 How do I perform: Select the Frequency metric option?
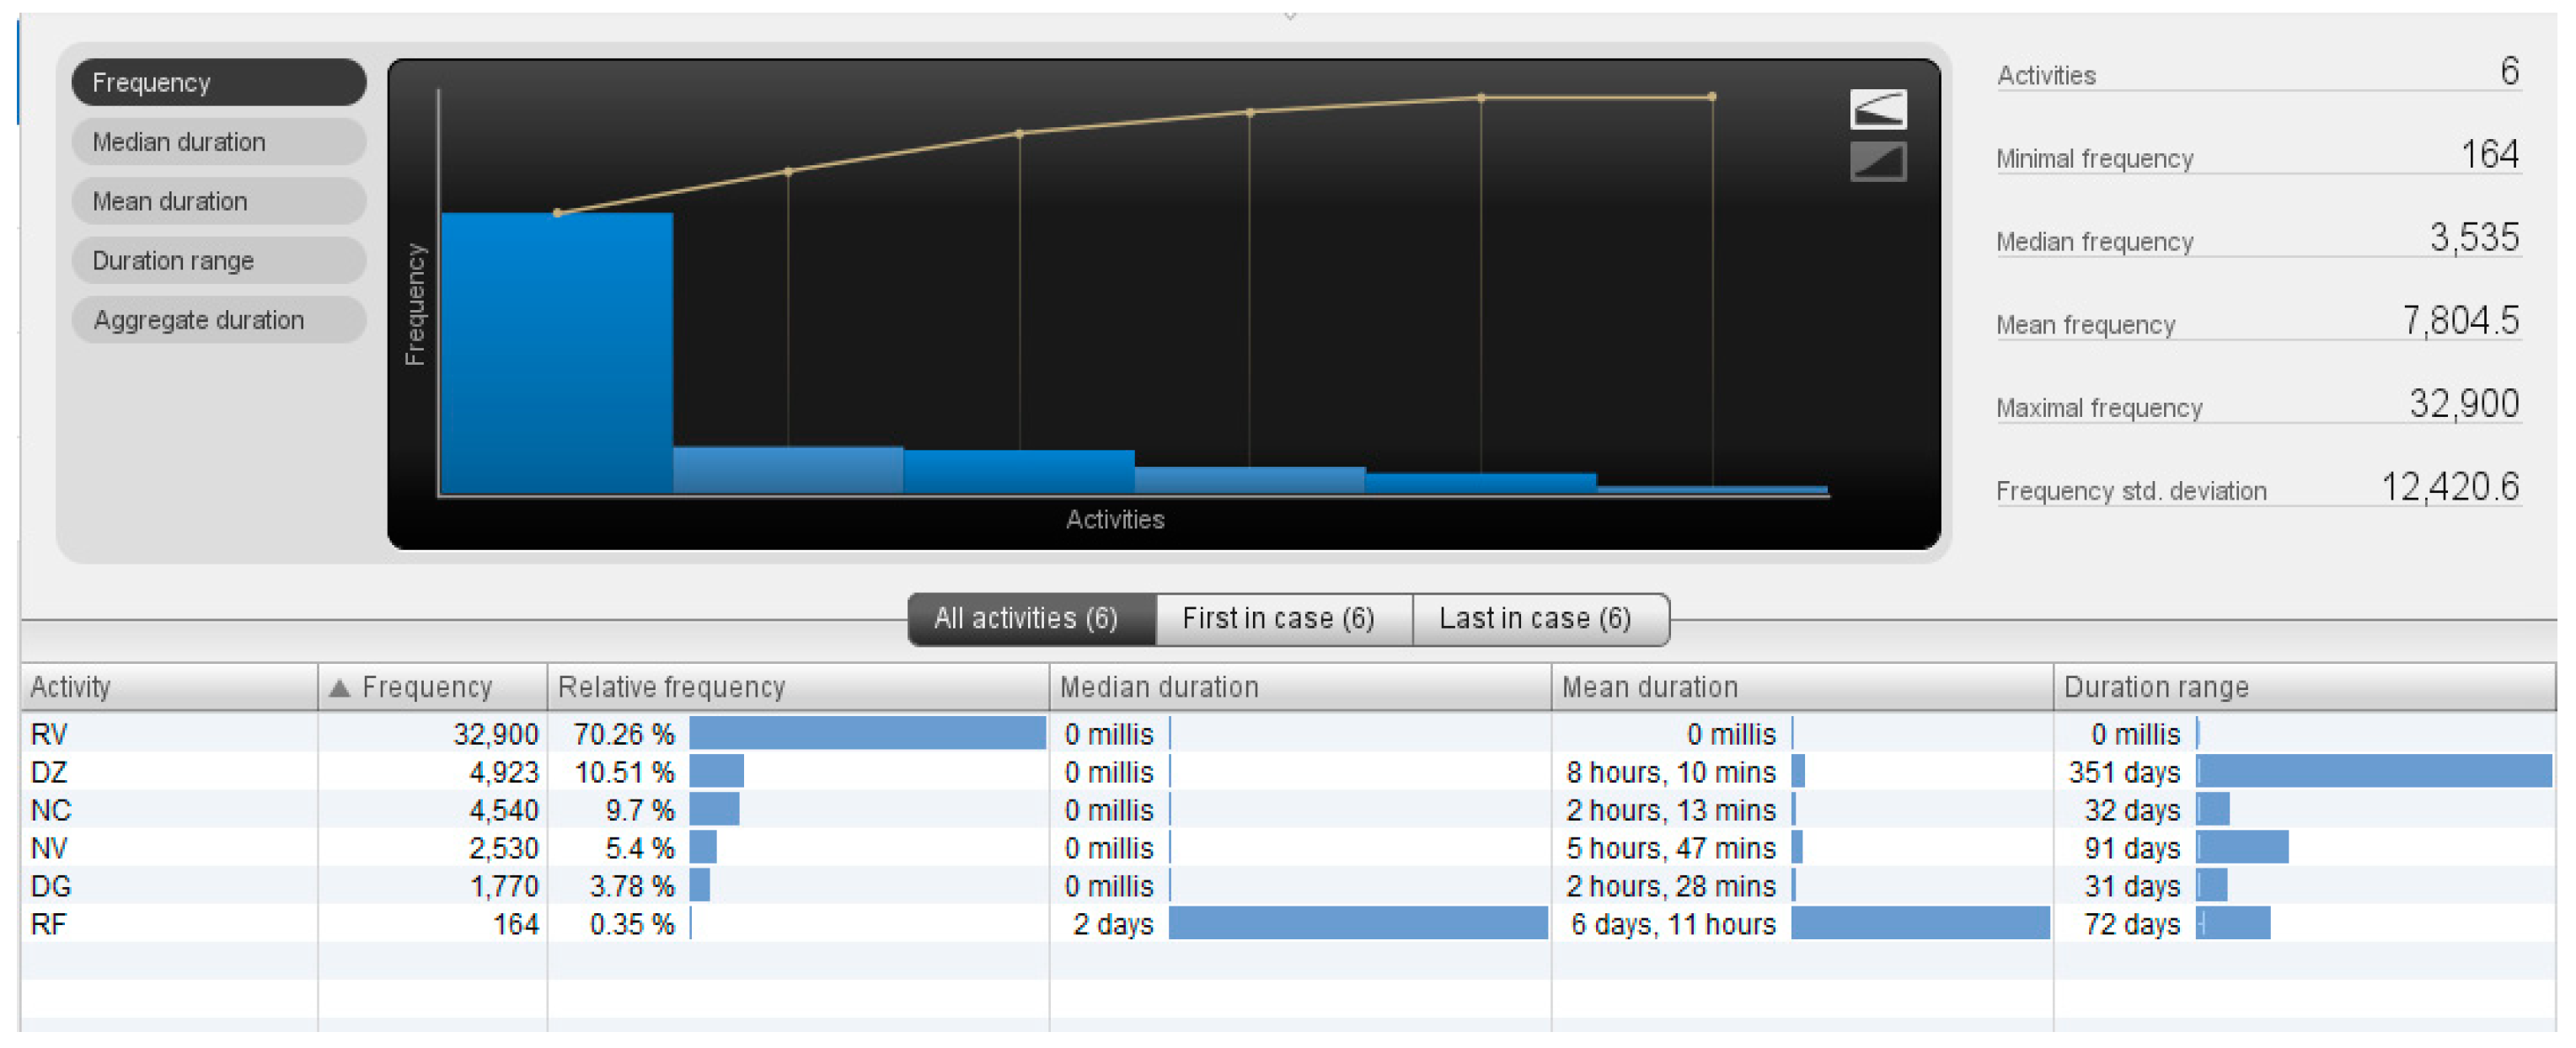pos(218,82)
